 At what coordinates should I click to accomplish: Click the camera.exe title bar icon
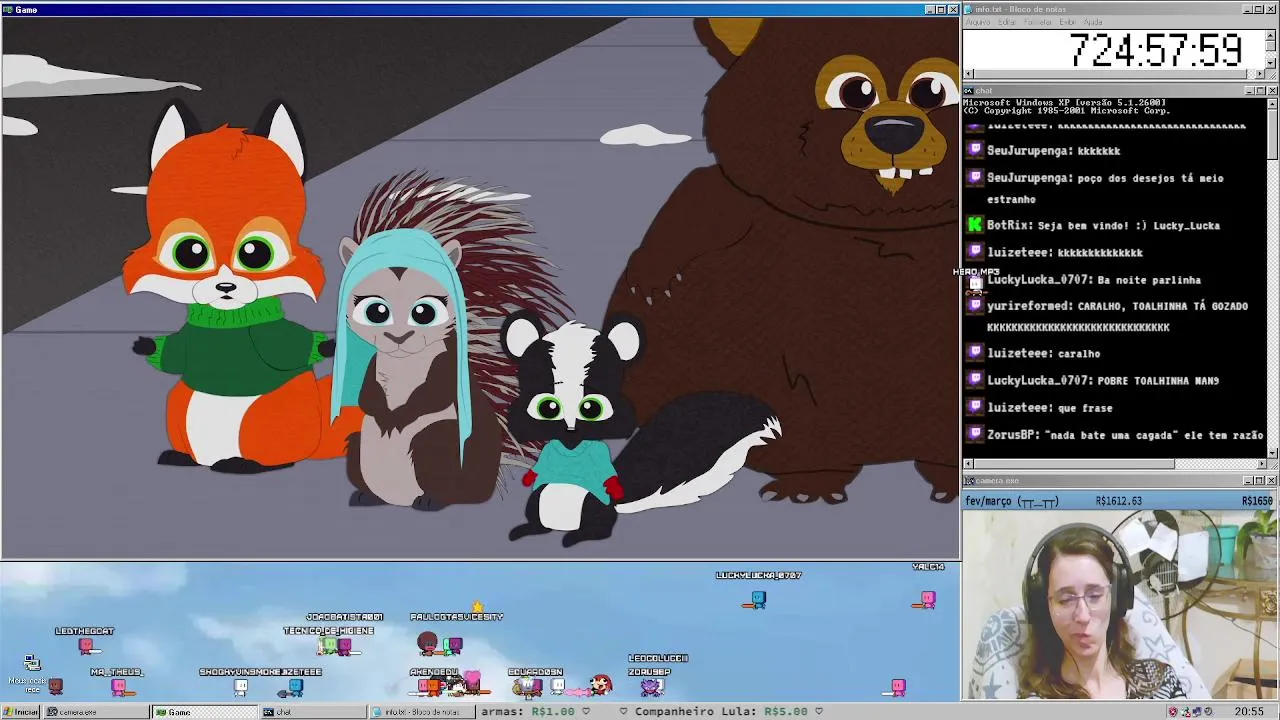968,480
